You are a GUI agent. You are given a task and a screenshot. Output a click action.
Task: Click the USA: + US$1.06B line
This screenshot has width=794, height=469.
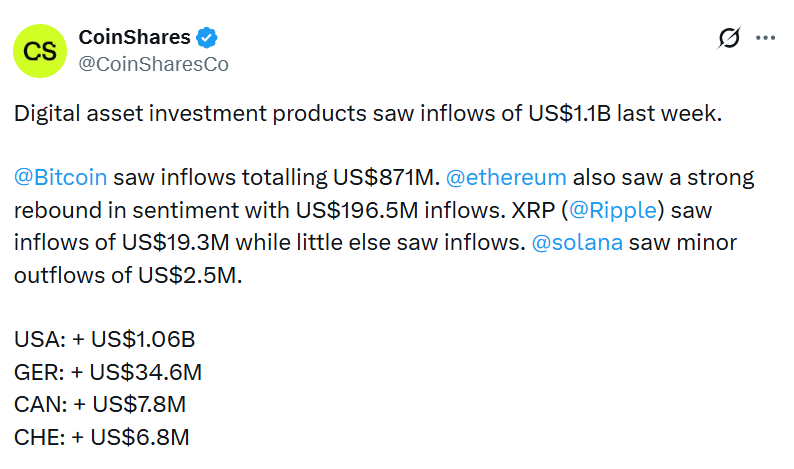coord(107,340)
